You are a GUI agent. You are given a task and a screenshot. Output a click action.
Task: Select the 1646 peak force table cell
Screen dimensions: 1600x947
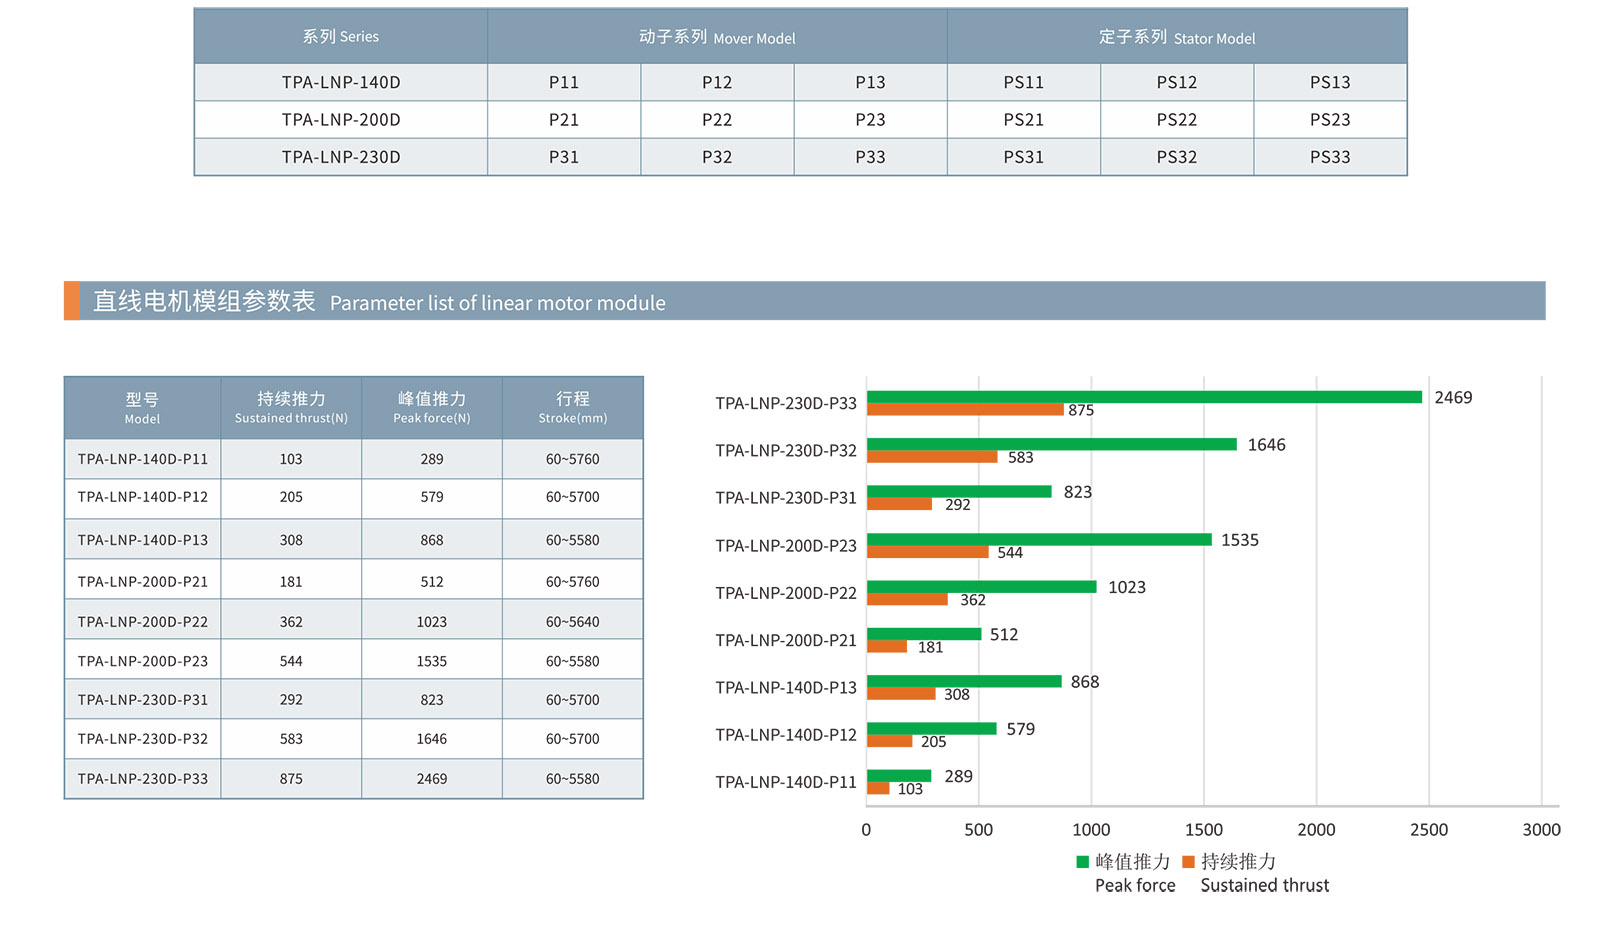(432, 739)
